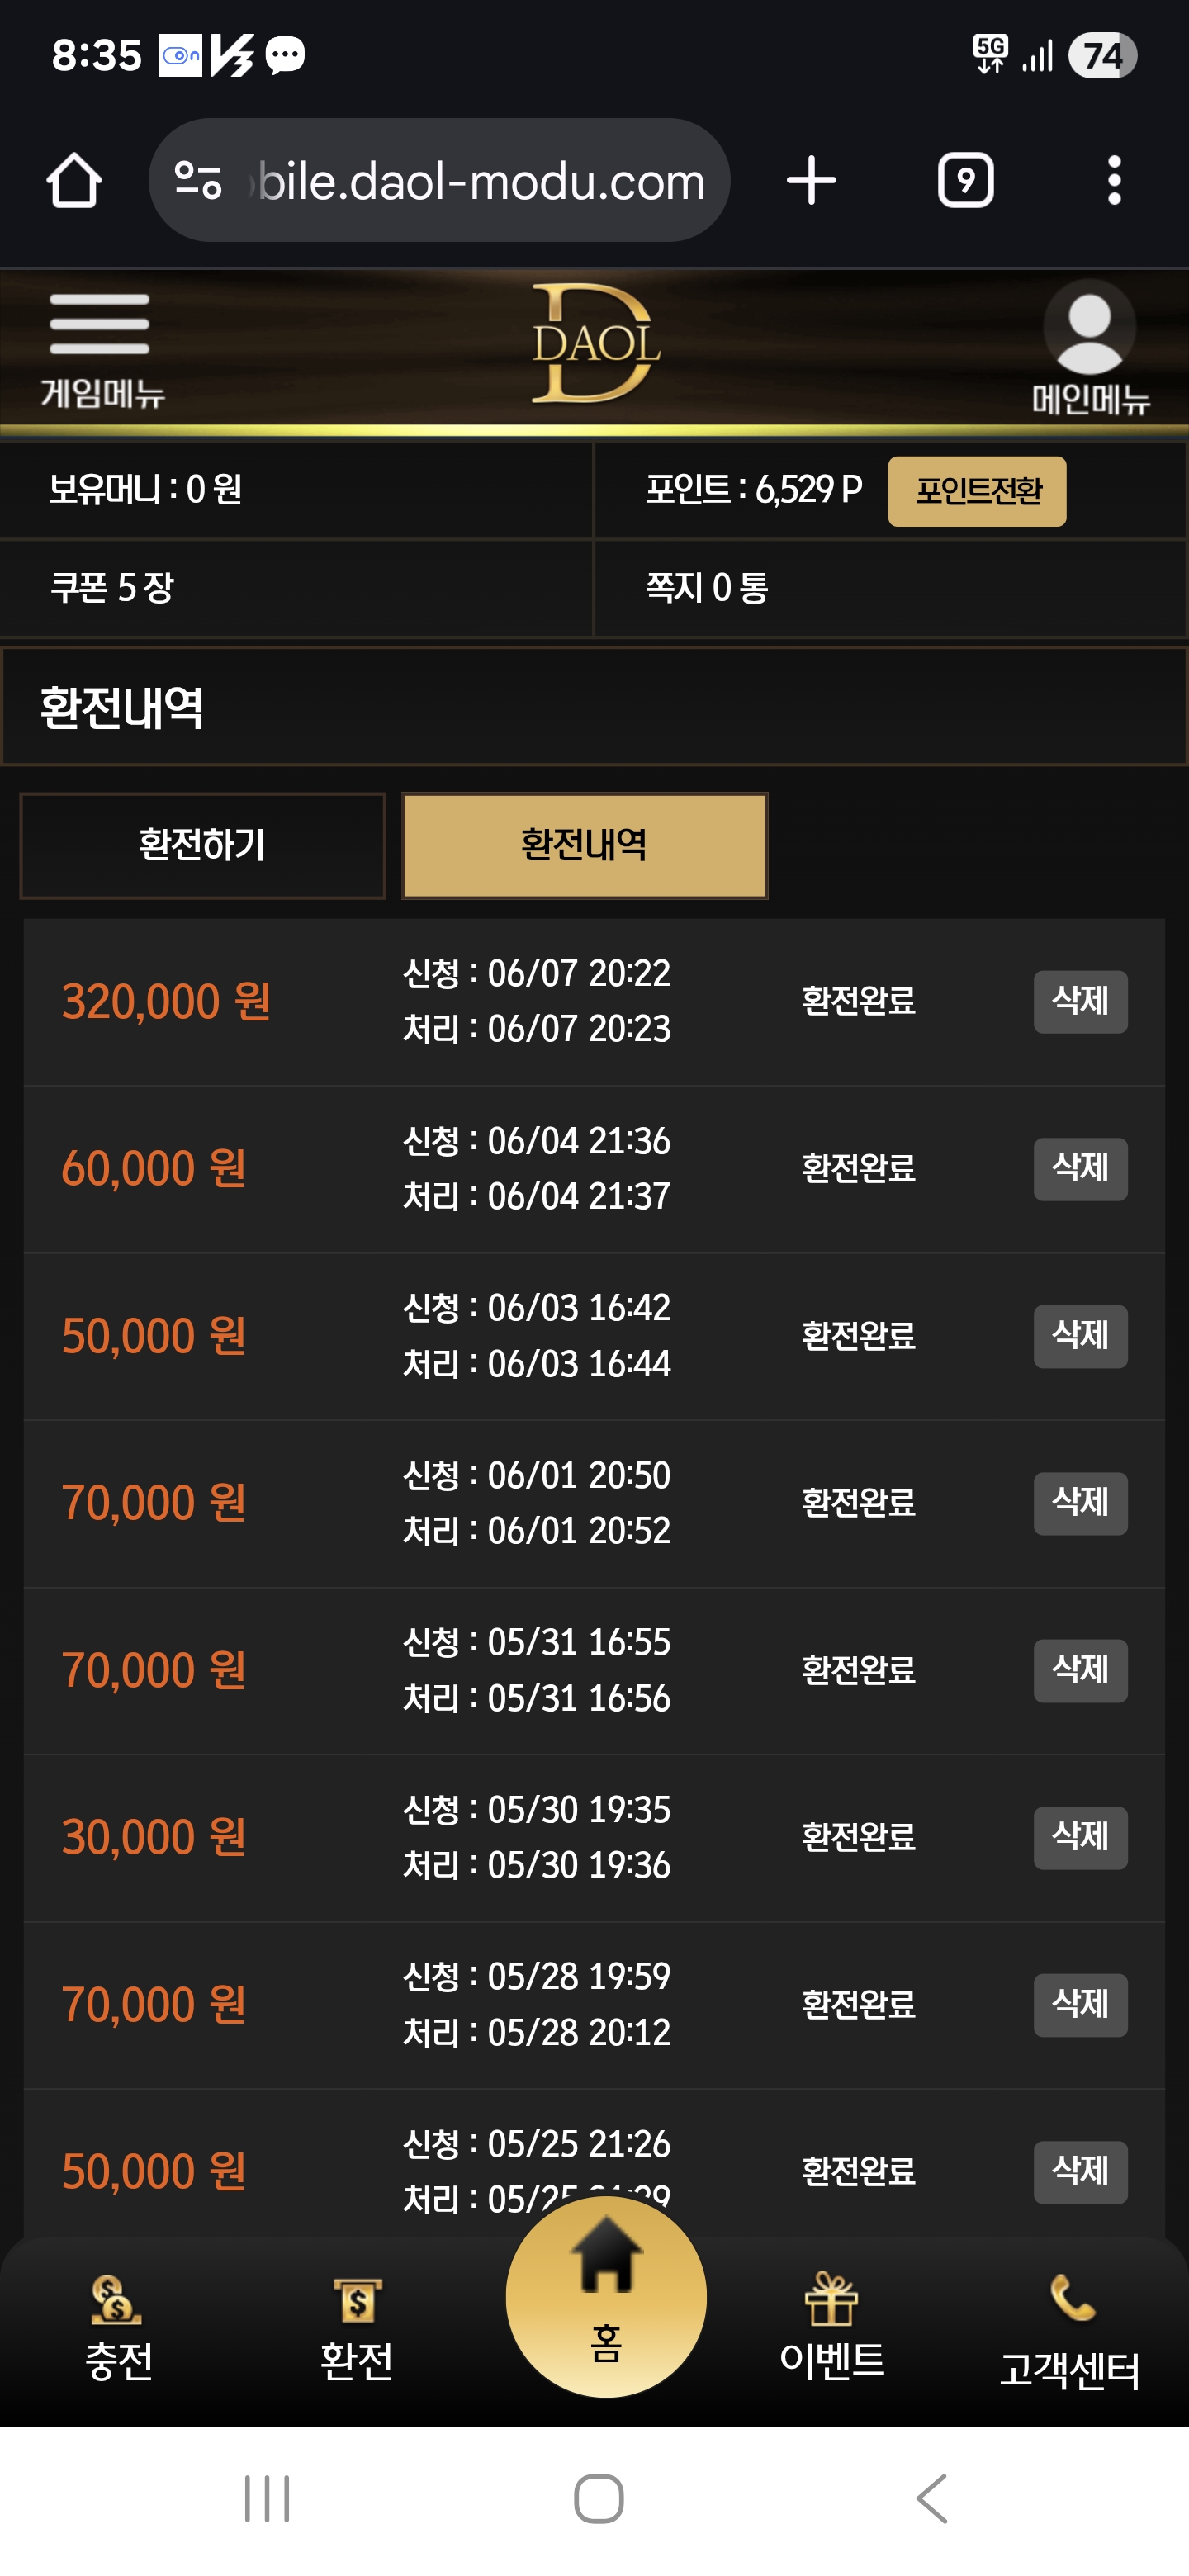Open new browser tab plus icon
This screenshot has width=1189, height=2576.
click(811, 180)
